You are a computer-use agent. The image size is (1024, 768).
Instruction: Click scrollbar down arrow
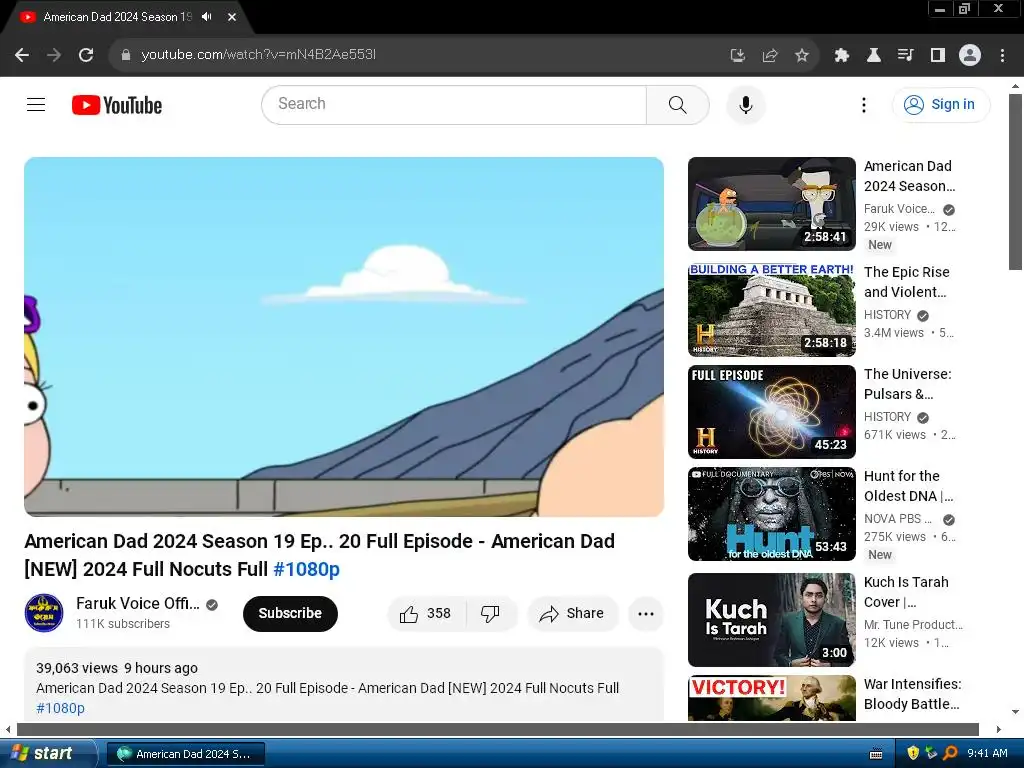pos(1015,712)
